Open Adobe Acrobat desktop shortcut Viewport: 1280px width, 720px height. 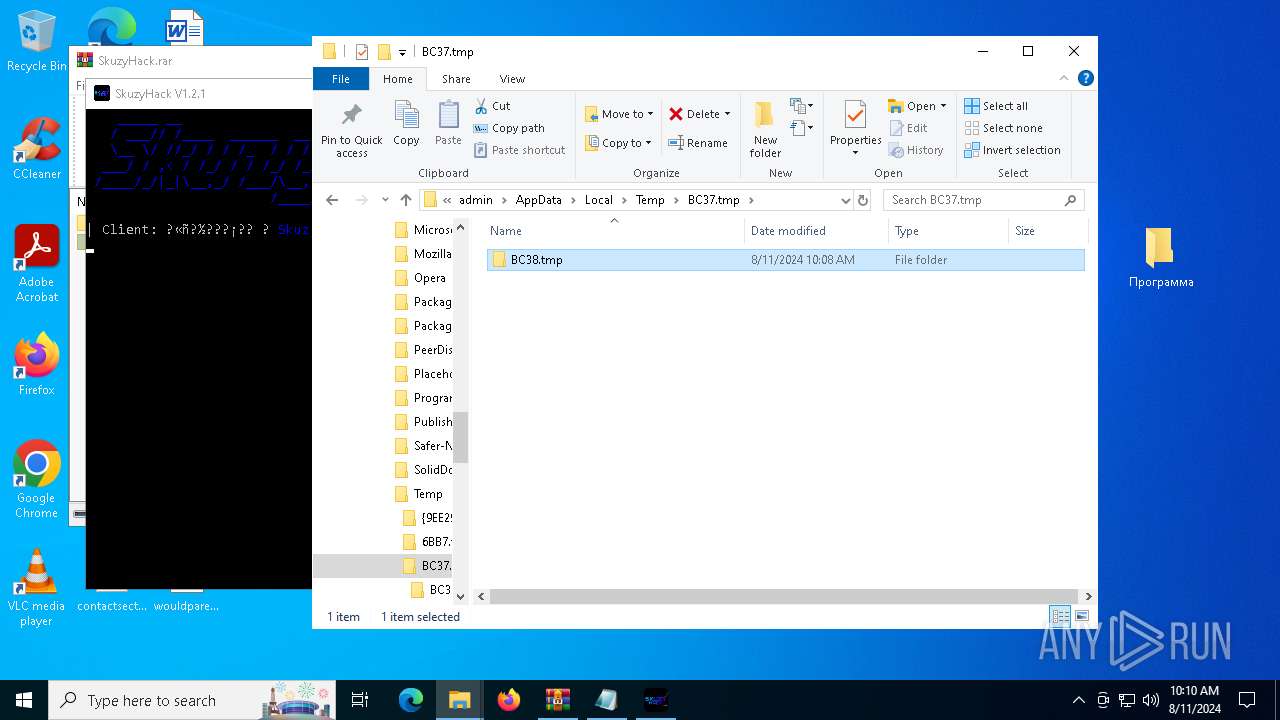[37, 263]
